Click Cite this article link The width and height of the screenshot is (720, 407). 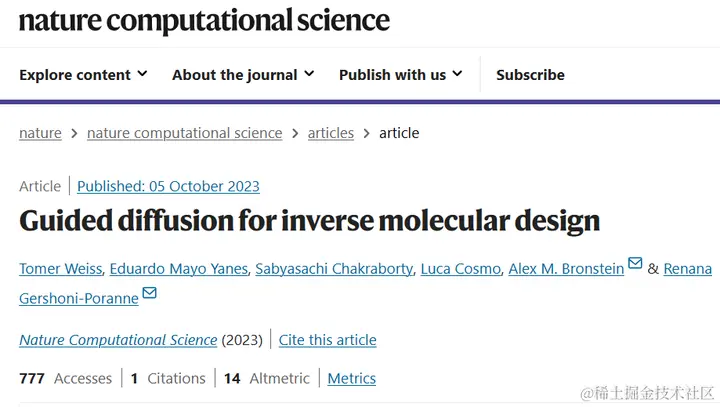pyautogui.click(x=327, y=340)
